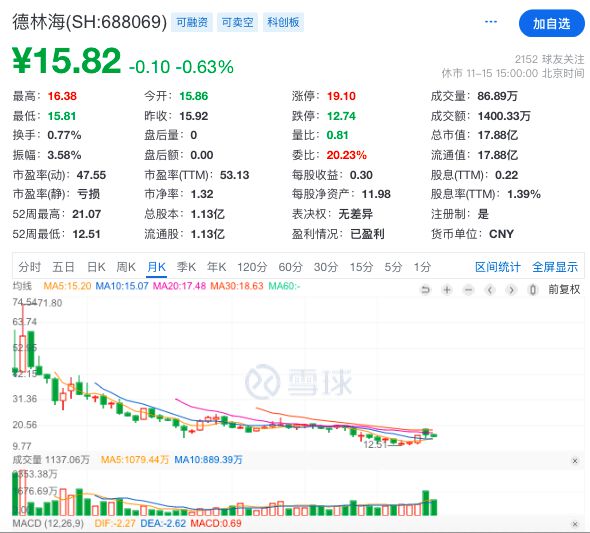Click the chart reset undo icon
The height and width of the screenshot is (533, 590).
[425, 290]
